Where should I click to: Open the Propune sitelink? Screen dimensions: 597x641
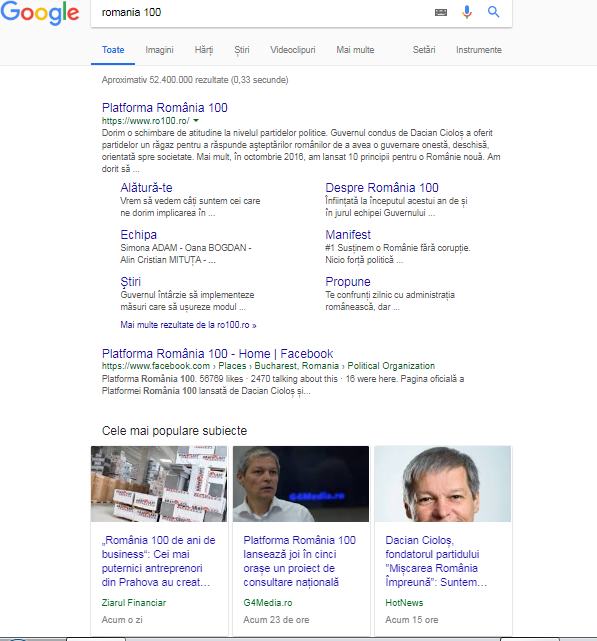click(348, 282)
